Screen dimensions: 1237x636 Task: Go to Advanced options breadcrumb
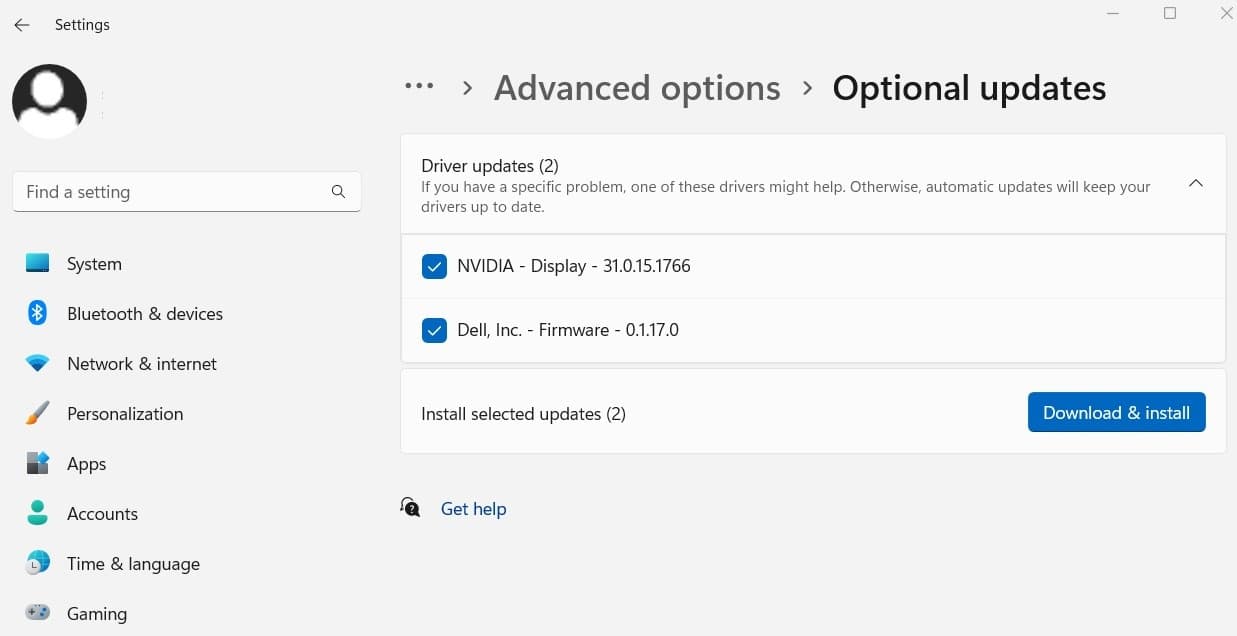637,88
